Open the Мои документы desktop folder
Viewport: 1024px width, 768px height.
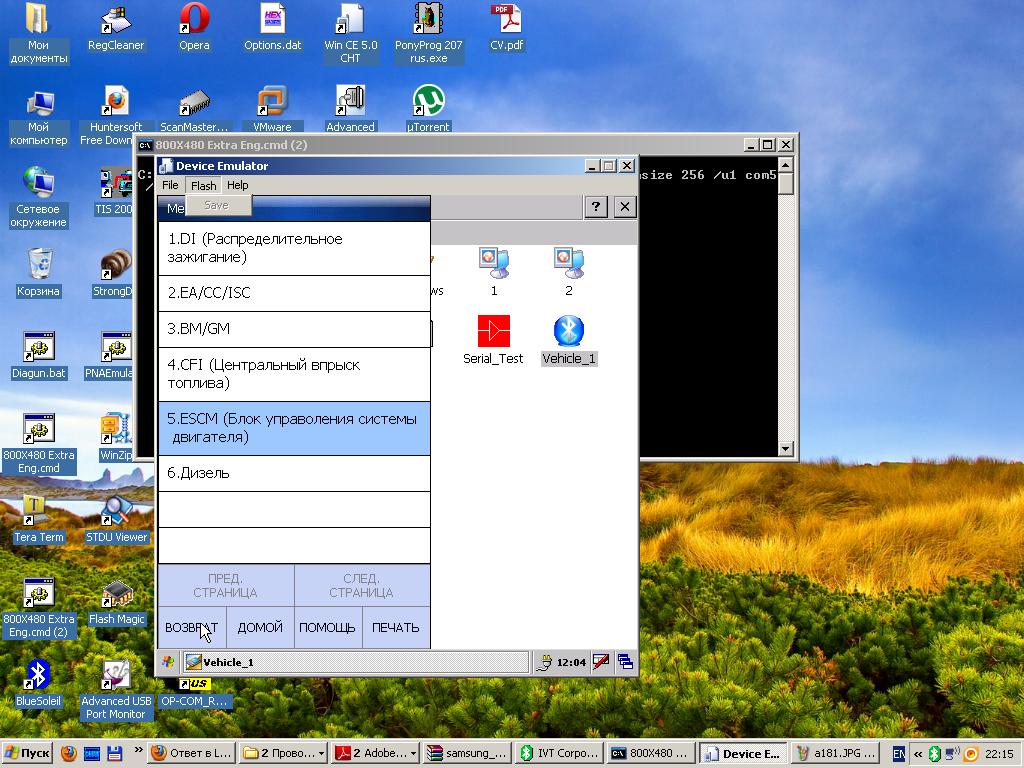[38, 33]
